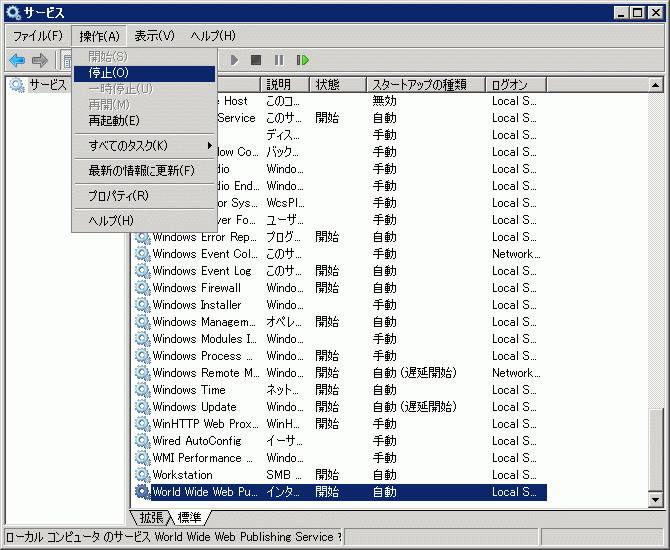Click gear icon of Windows Update row
Screen dimensions: 670x550
(x=142, y=407)
